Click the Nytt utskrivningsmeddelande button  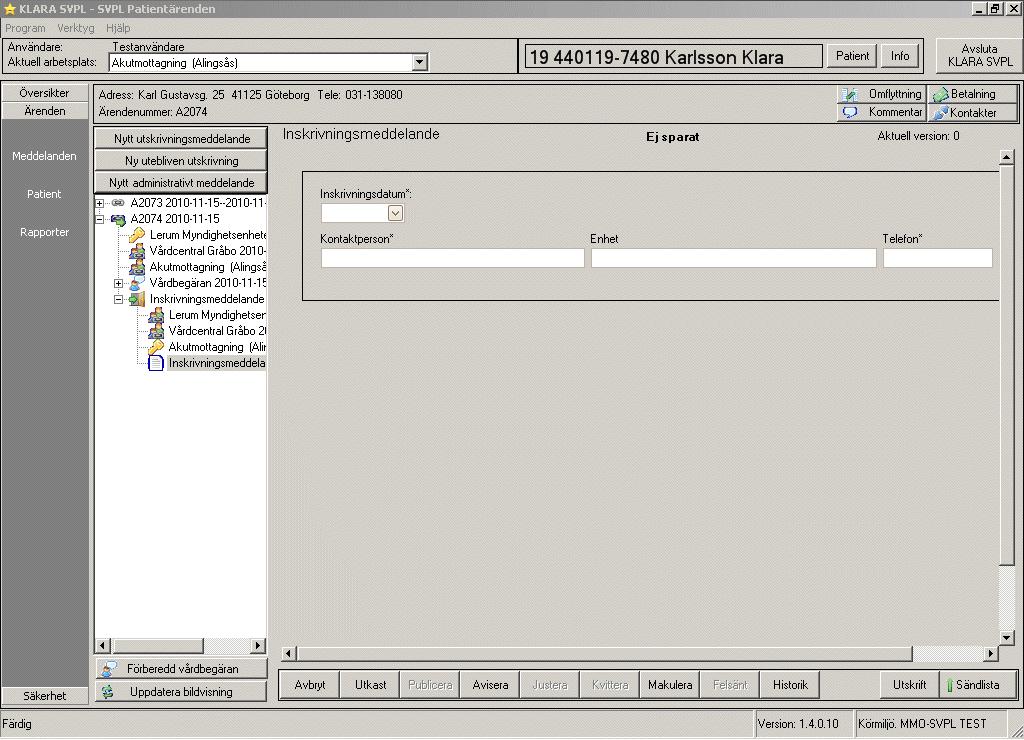tap(182, 138)
